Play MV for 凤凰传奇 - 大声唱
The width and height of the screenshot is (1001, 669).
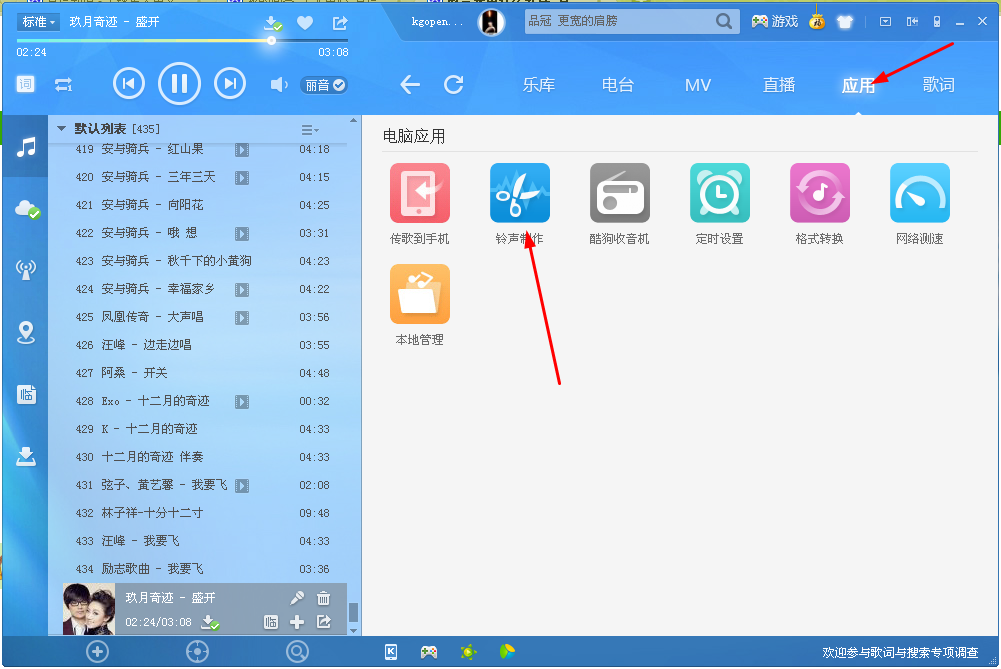242,317
